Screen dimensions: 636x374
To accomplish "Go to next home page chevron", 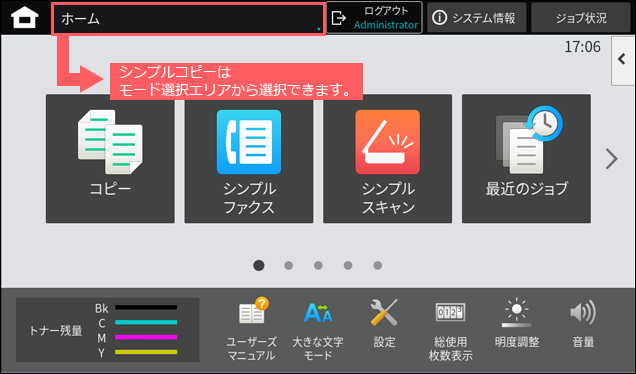I will point(611,159).
